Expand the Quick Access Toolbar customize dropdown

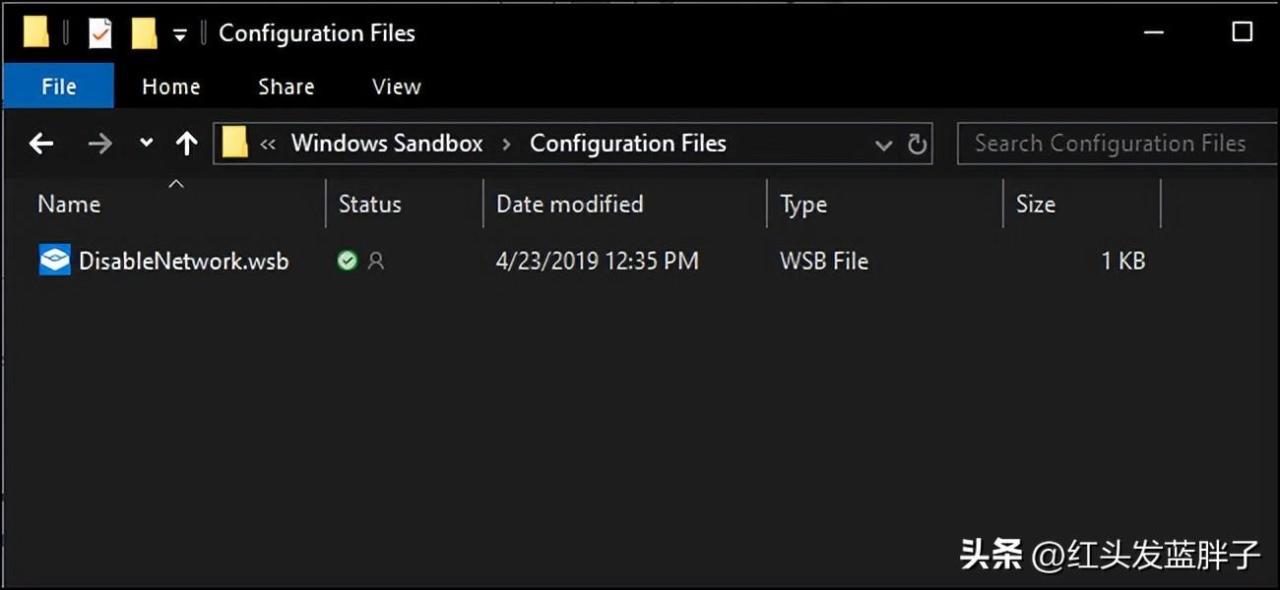(180, 32)
